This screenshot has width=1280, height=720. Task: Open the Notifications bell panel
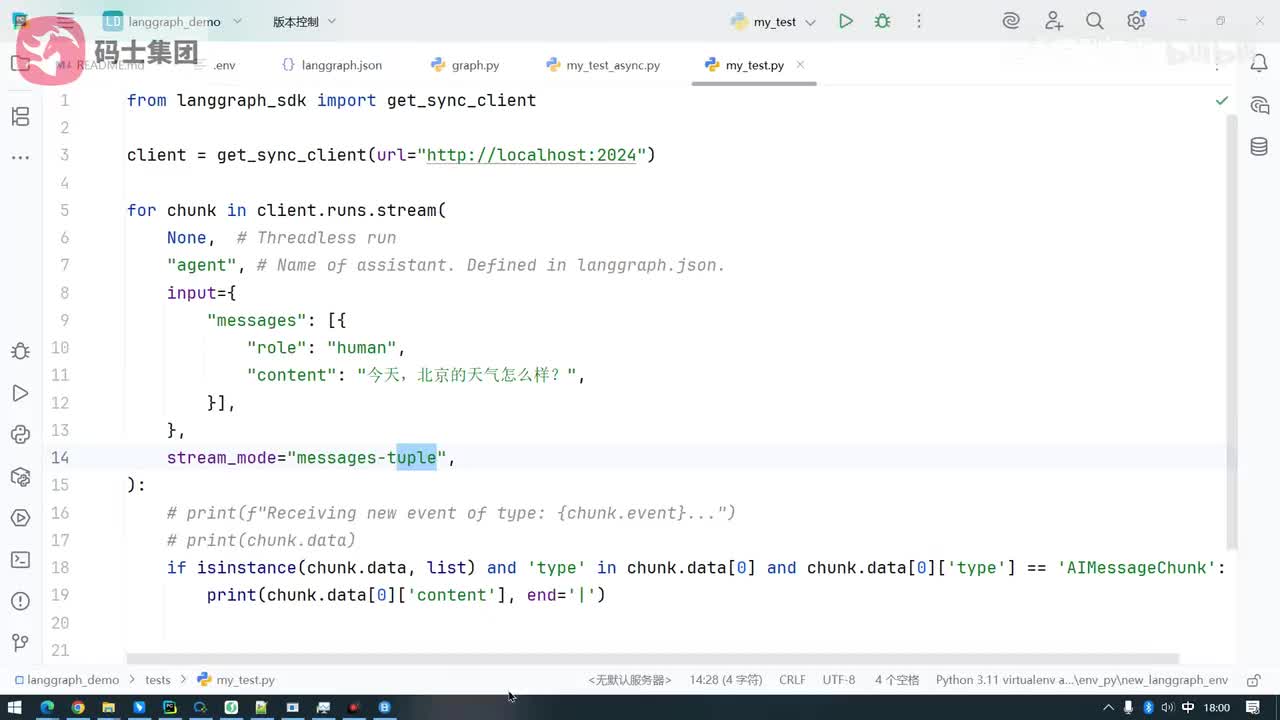pos(1259,64)
